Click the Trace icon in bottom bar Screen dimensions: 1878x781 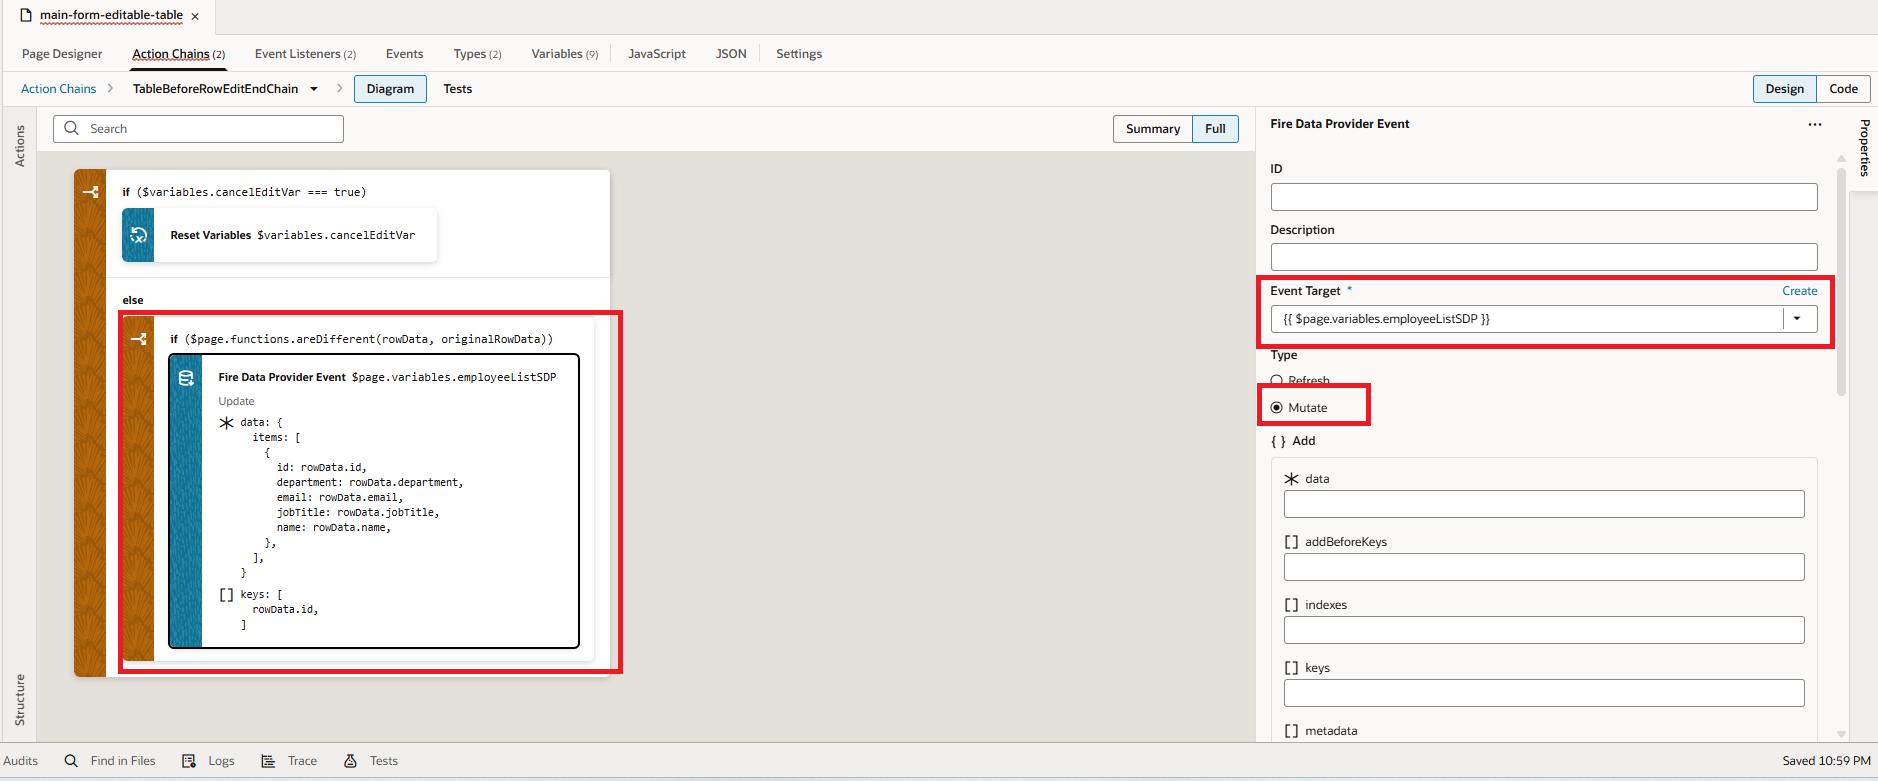click(x=268, y=761)
